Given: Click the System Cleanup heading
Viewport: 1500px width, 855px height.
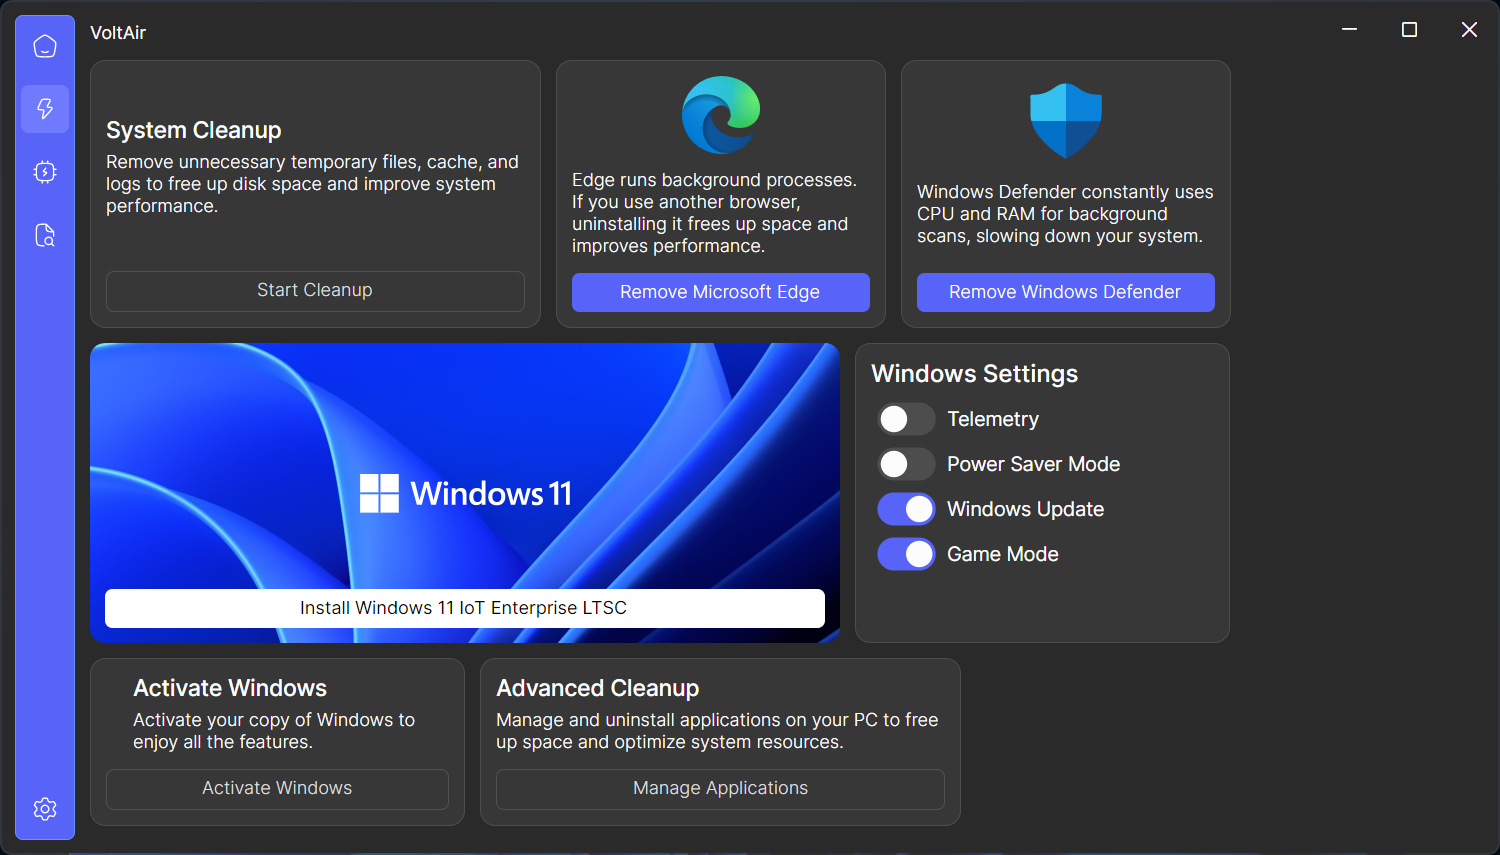Looking at the screenshot, I should tap(194, 130).
